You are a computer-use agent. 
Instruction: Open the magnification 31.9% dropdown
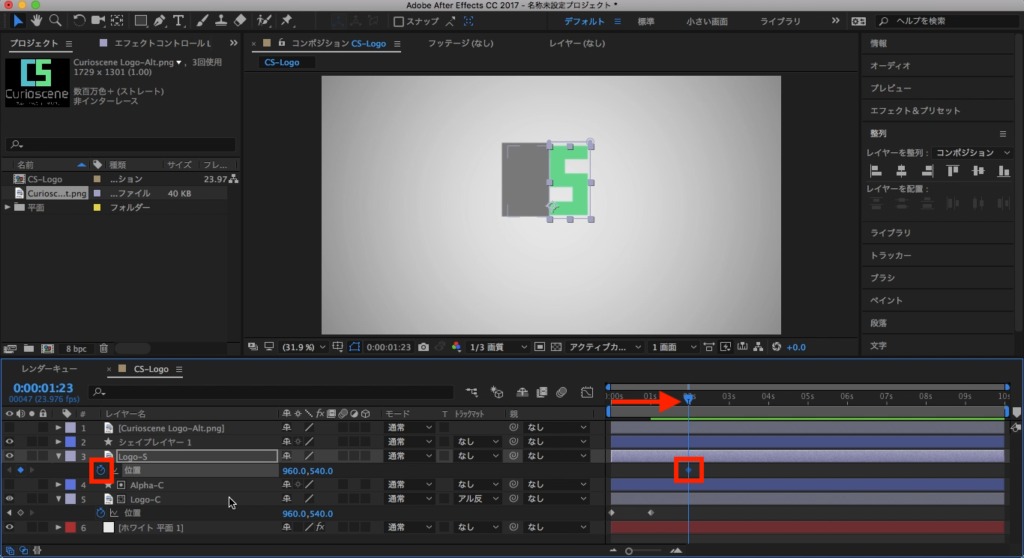coord(305,347)
